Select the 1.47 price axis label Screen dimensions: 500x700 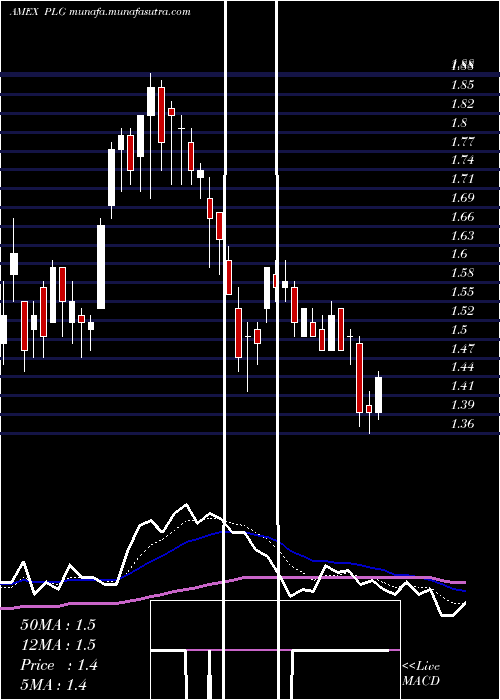tap(462, 348)
